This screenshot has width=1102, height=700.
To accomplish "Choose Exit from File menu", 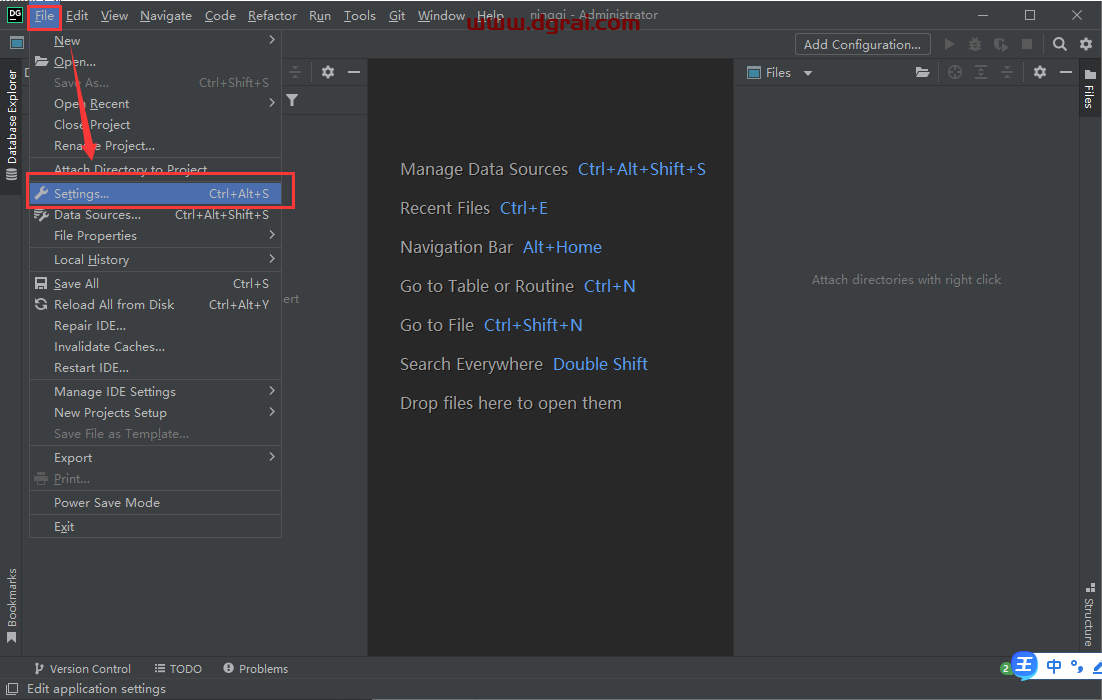I will (155, 526).
